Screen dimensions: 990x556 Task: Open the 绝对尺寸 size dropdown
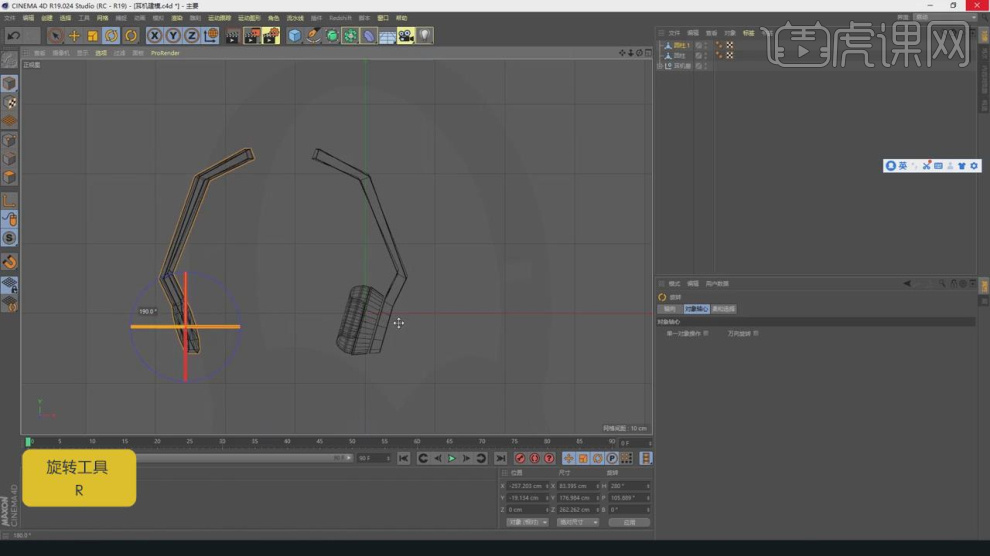click(578, 522)
